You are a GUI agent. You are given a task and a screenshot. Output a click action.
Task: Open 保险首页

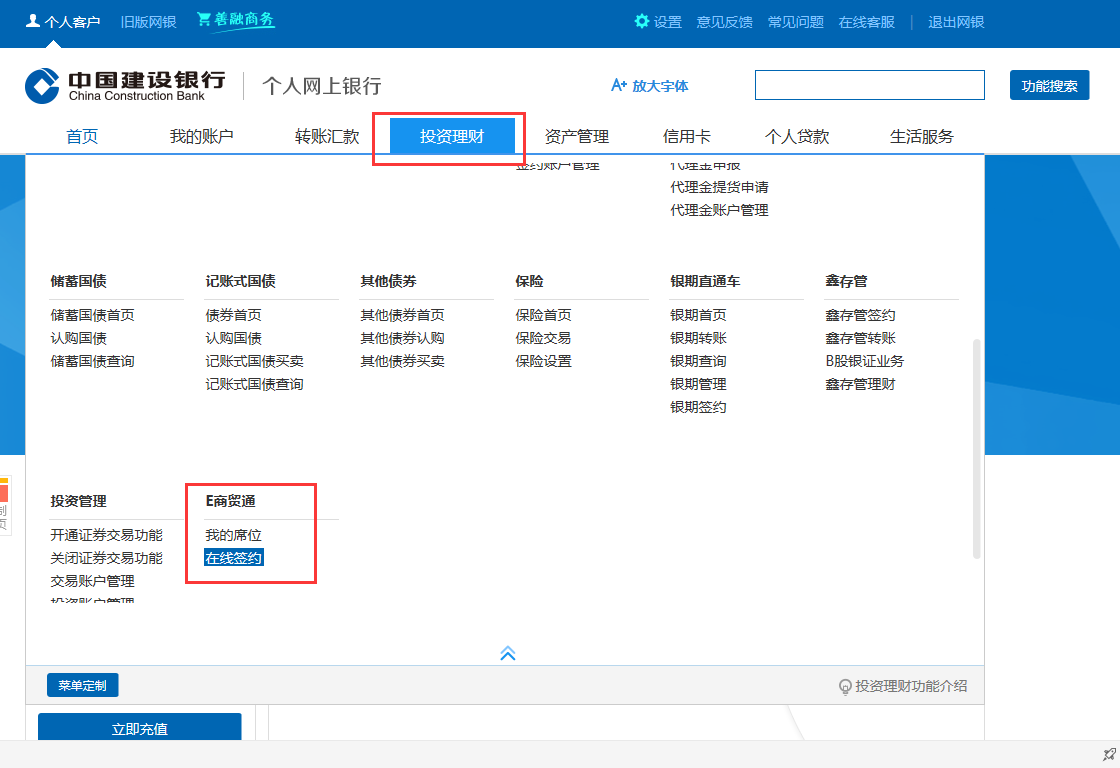point(544,315)
